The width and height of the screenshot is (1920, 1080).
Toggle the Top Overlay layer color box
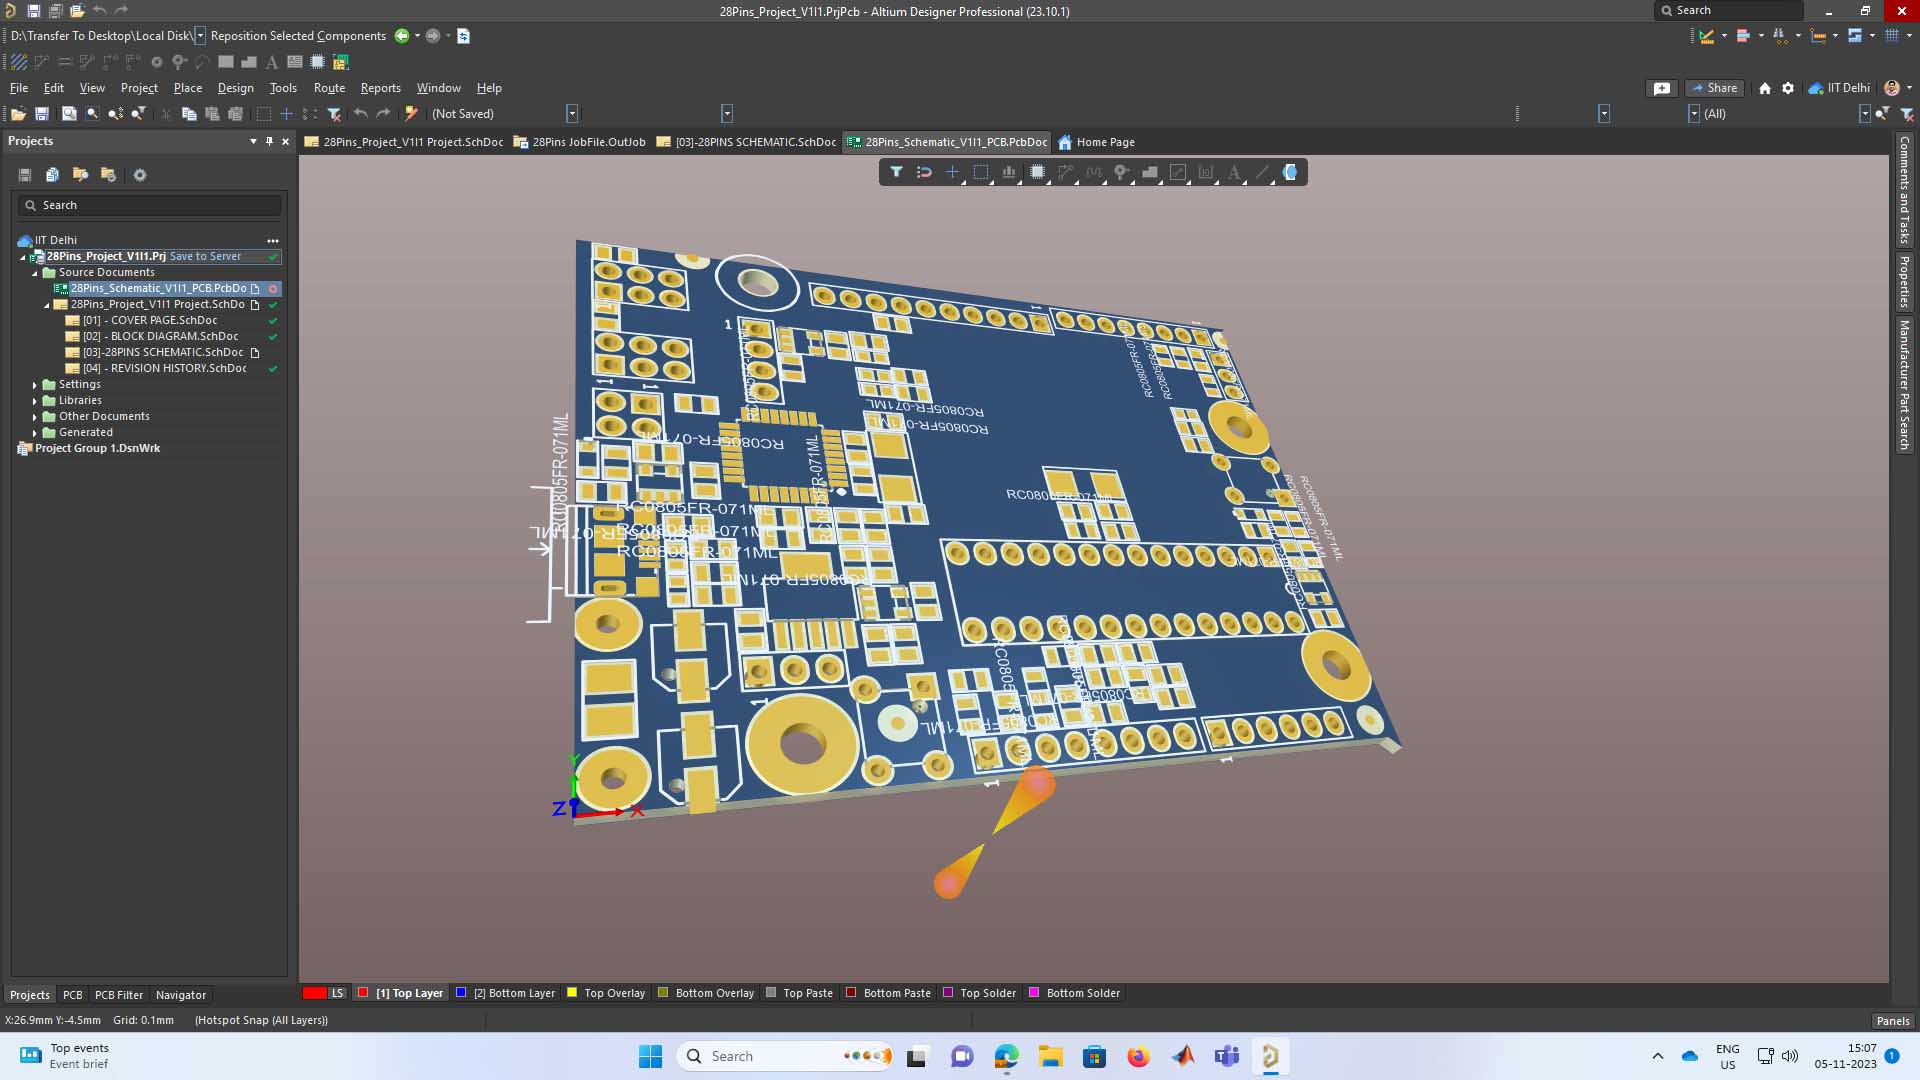coord(572,993)
